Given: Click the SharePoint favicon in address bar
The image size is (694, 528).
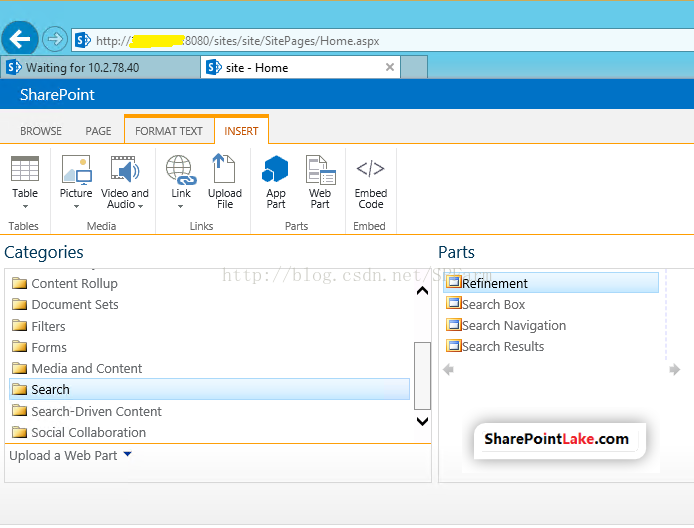Looking at the screenshot, I should coord(83,40).
